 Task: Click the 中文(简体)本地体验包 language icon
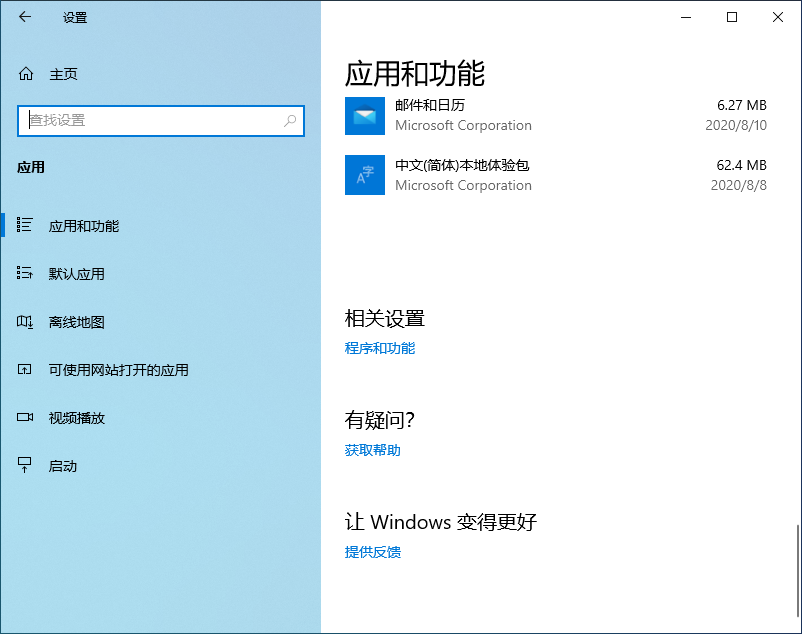(365, 175)
